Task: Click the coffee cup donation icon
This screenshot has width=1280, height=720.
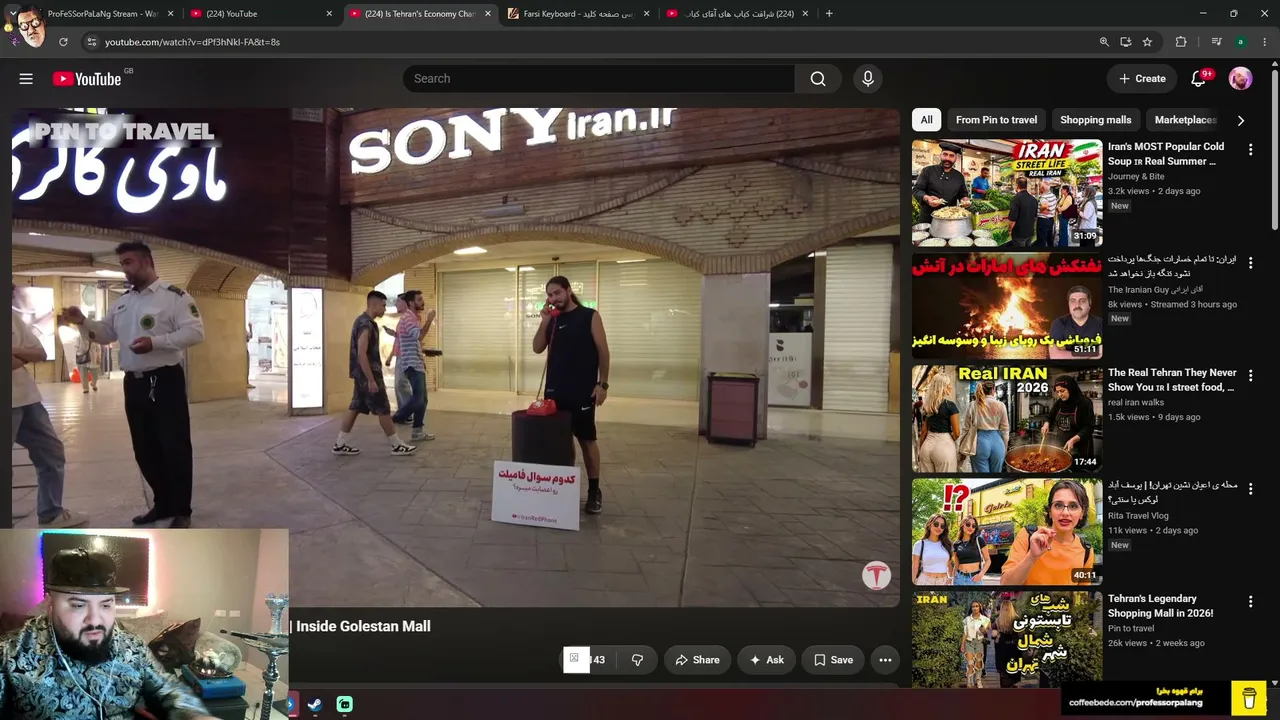Action: click(x=1249, y=697)
